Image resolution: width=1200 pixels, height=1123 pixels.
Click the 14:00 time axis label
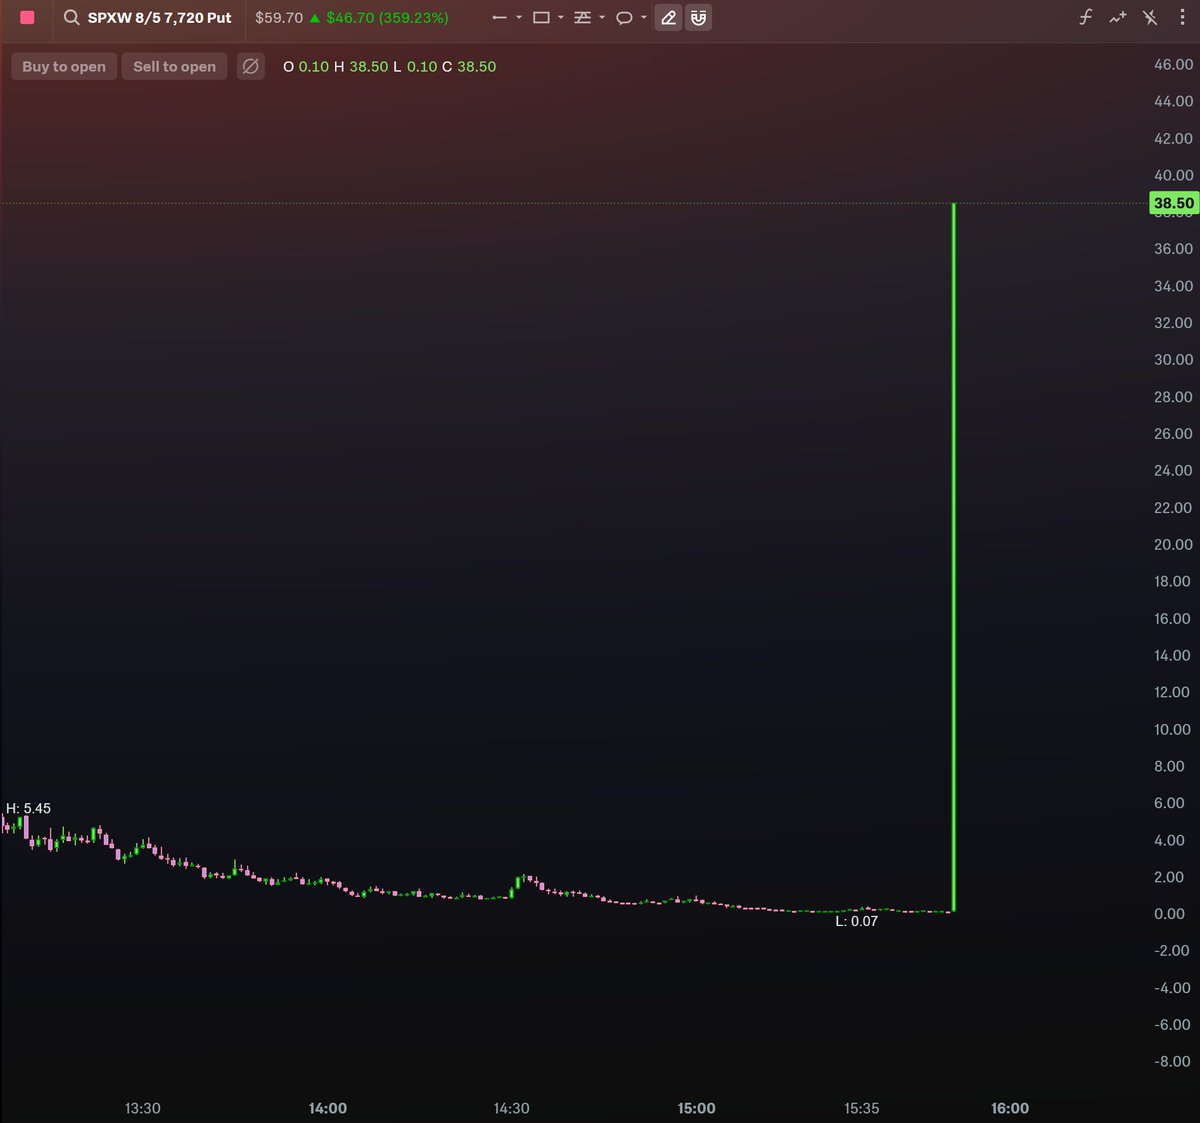click(x=328, y=1108)
